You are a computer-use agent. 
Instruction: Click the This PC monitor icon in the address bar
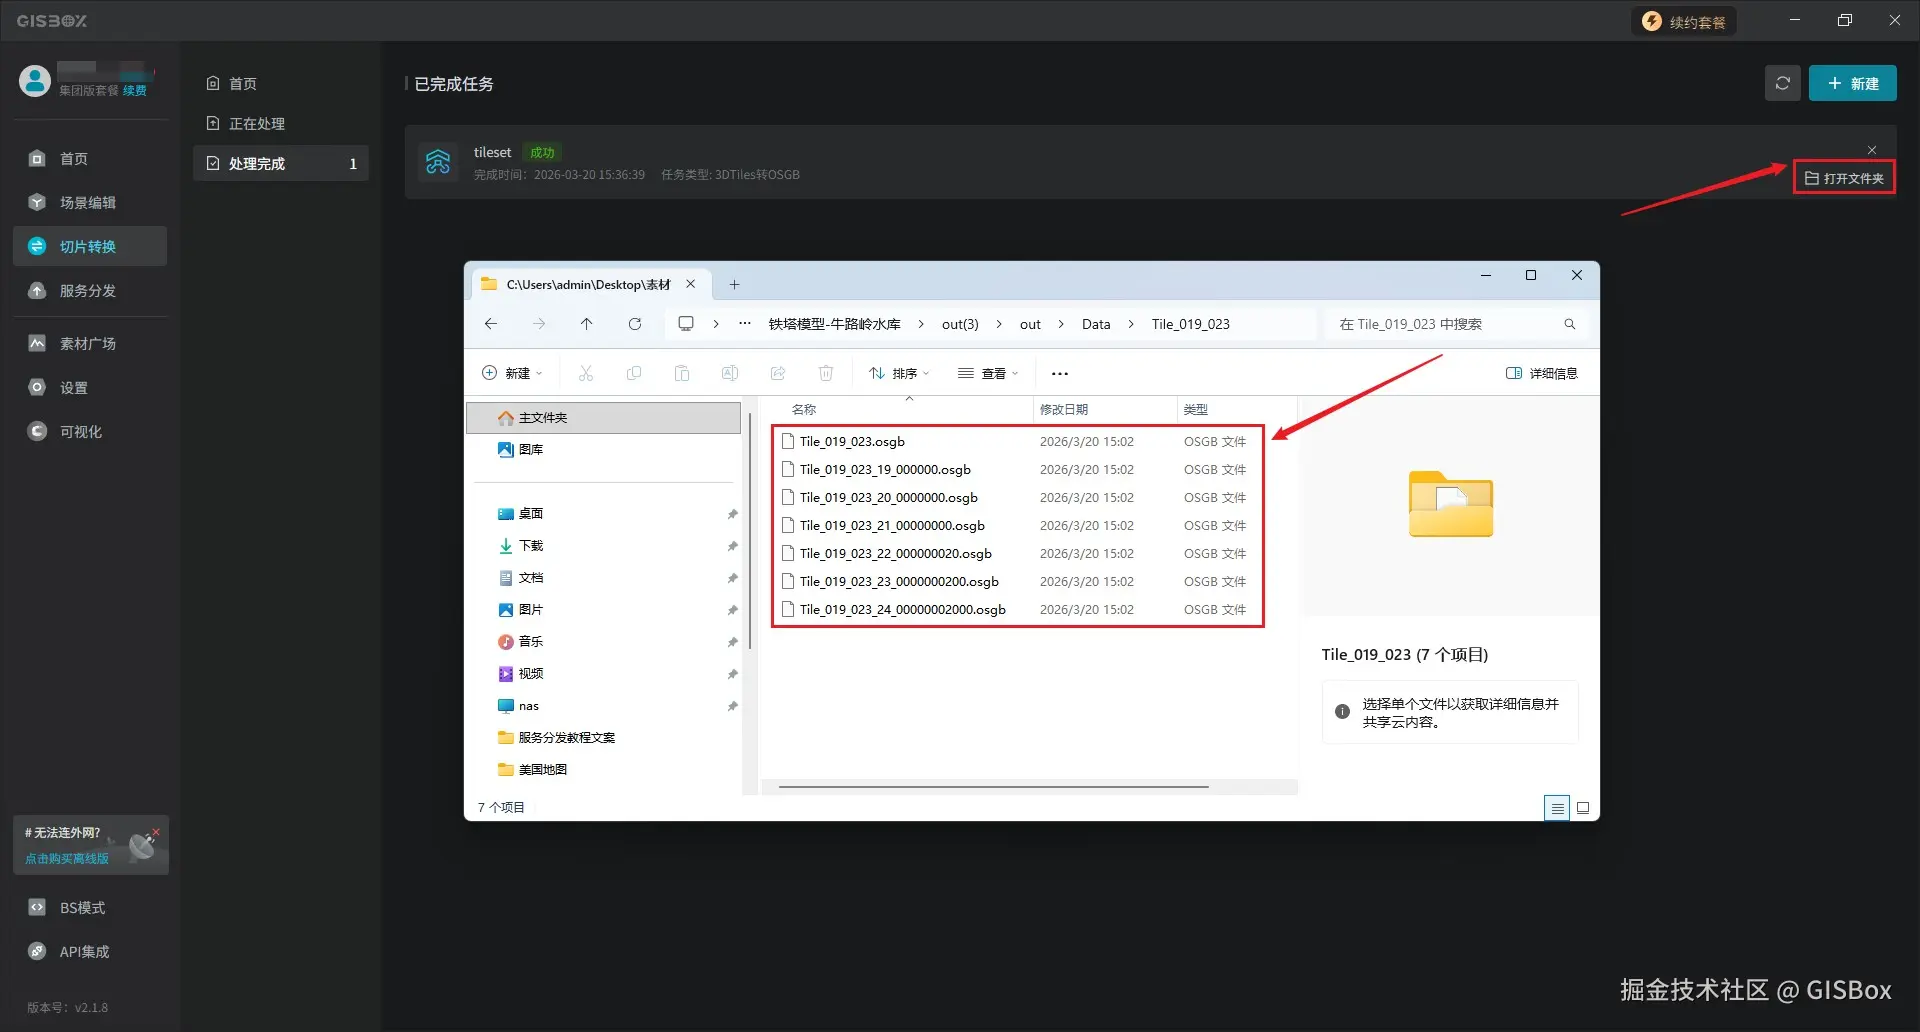686,324
